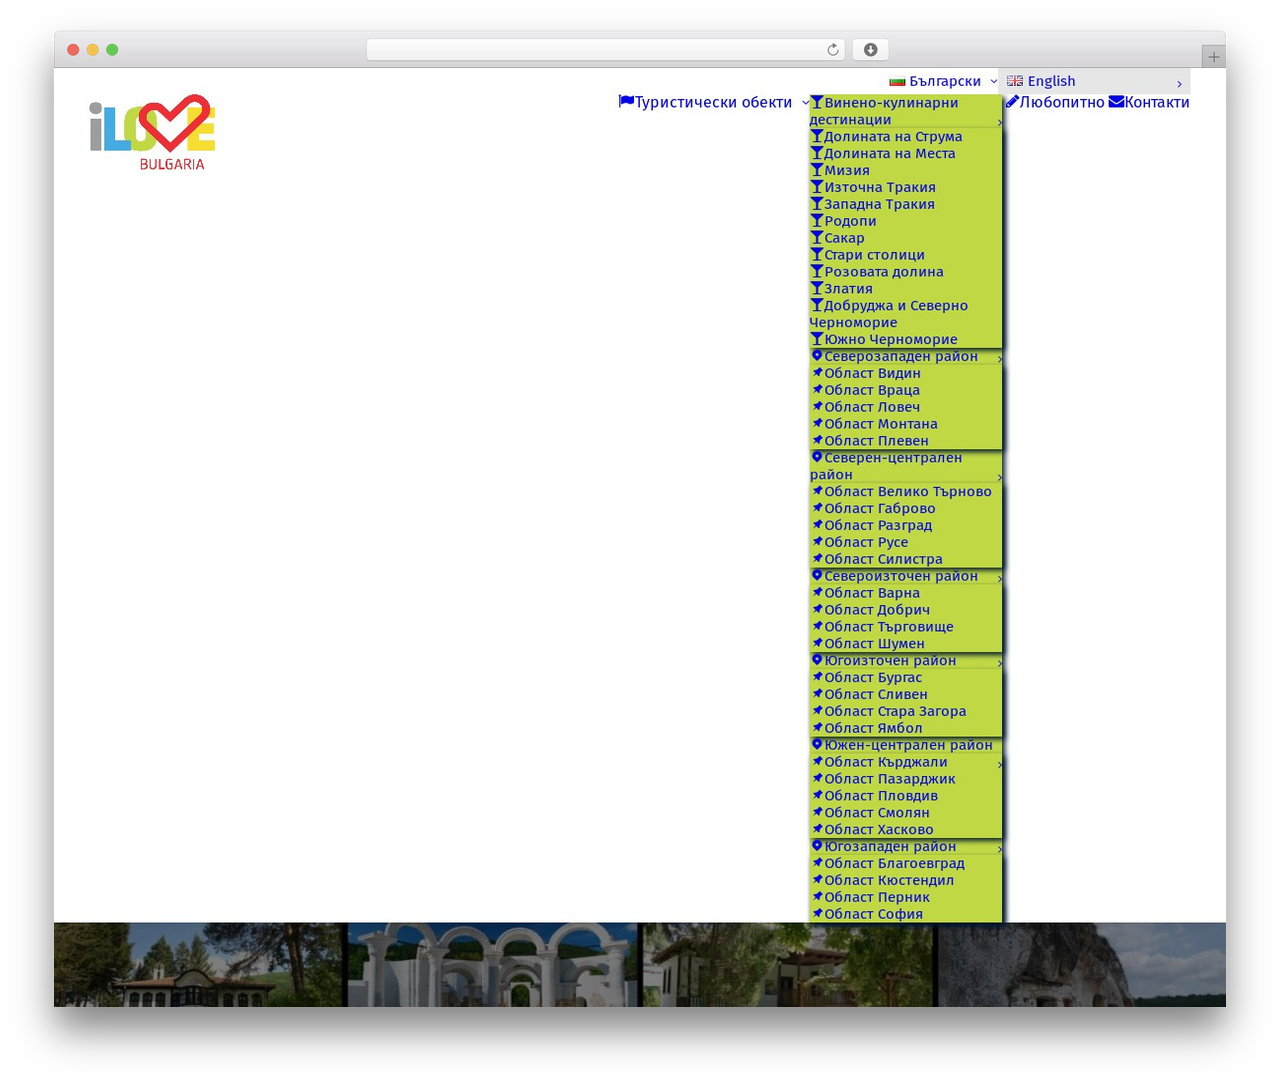
Task: Click the wine glass icon beside Сакар
Action: coord(816,237)
